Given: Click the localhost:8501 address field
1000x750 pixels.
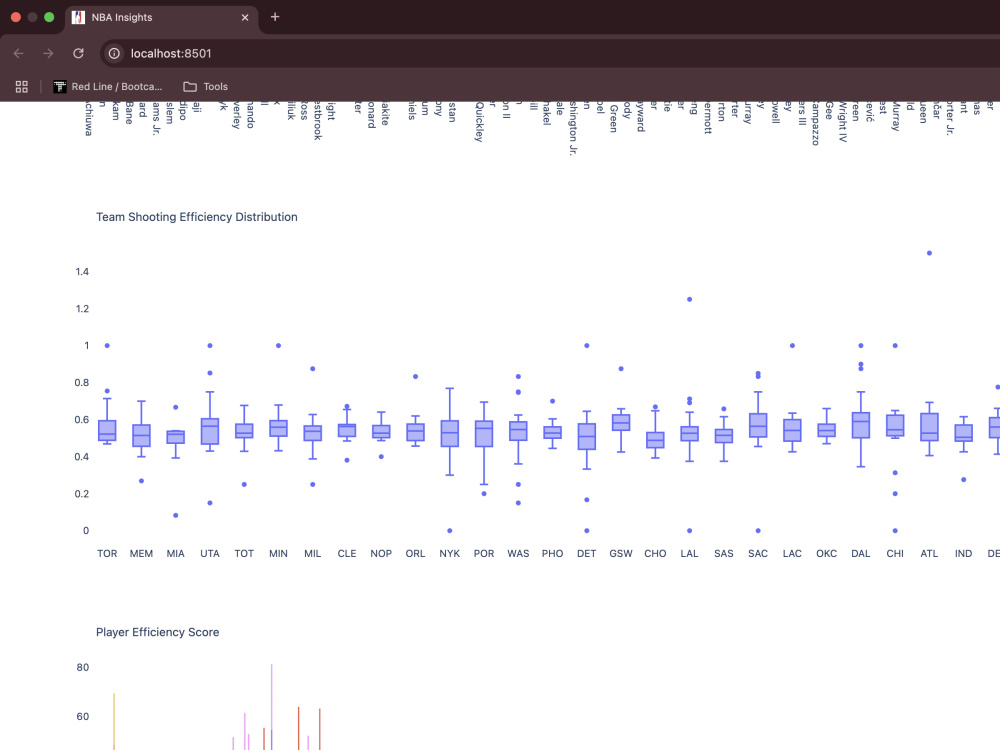Looking at the screenshot, I should (171, 54).
